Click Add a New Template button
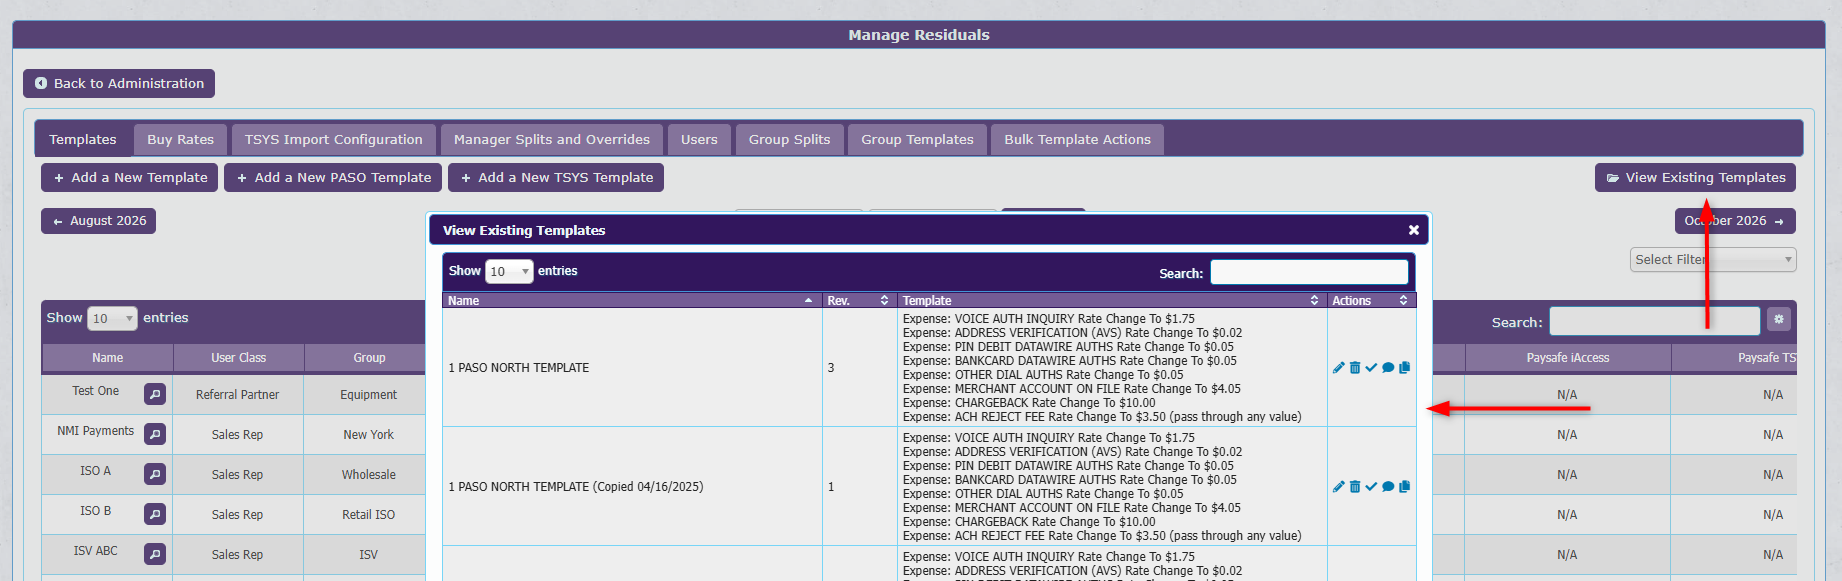This screenshot has width=1842, height=581. click(130, 178)
